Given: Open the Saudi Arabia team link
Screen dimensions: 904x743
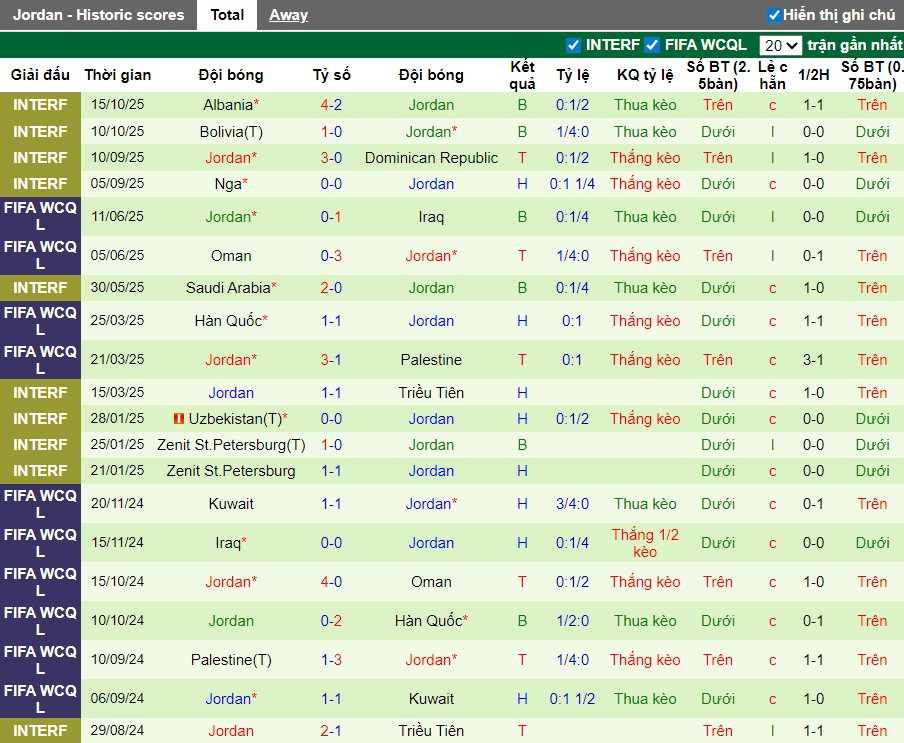Looking at the screenshot, I should tap(229, 288).
